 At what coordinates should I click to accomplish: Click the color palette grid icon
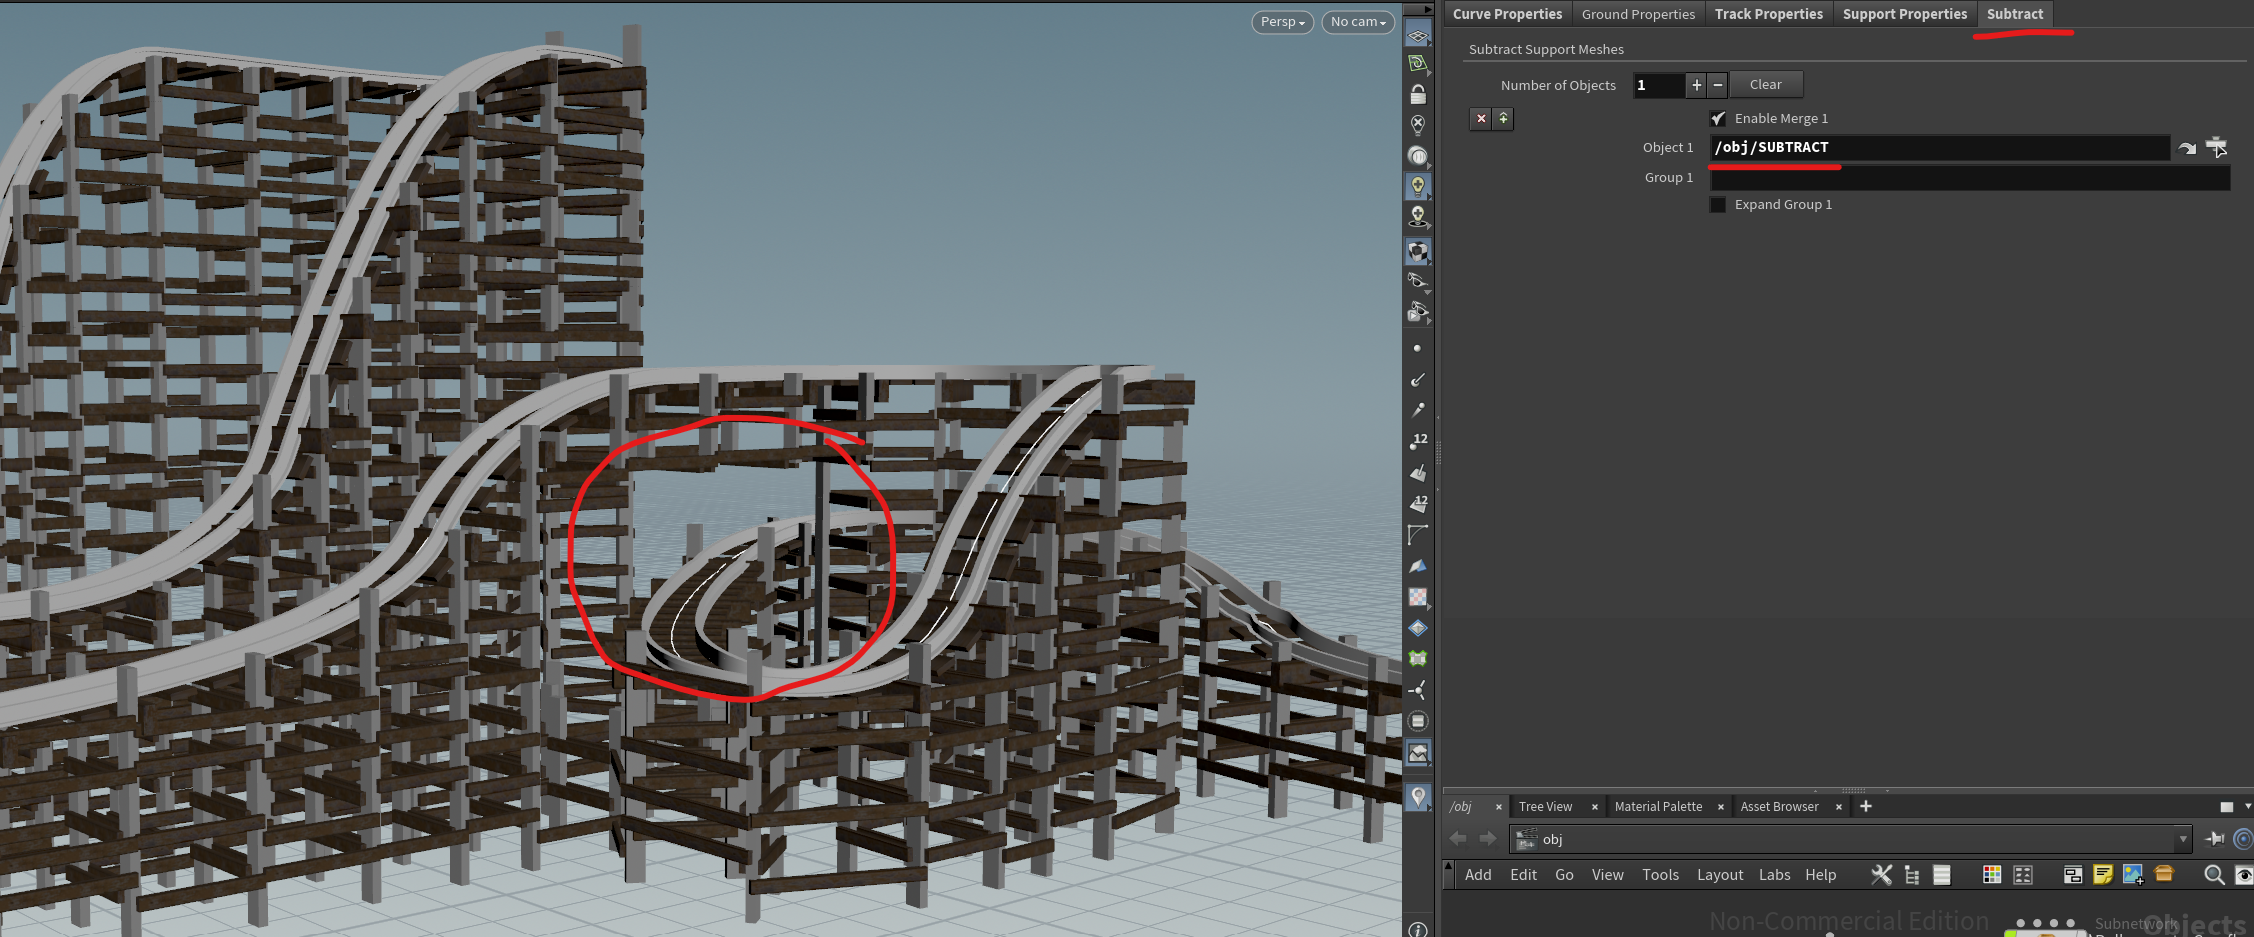point(1991,875)
